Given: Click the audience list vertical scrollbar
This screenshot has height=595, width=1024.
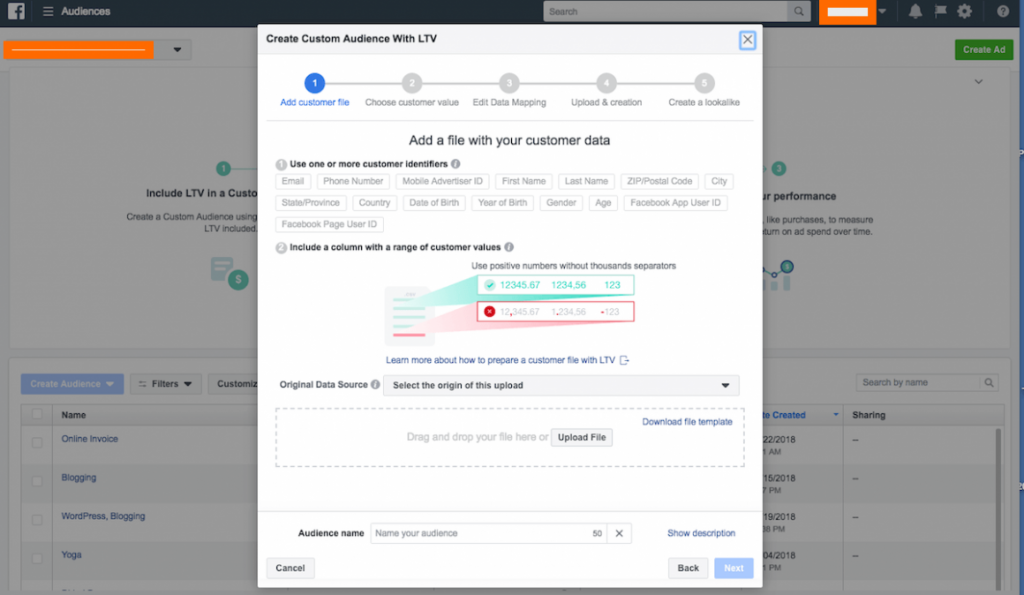Looking at the screenshot, I should 998,509.
